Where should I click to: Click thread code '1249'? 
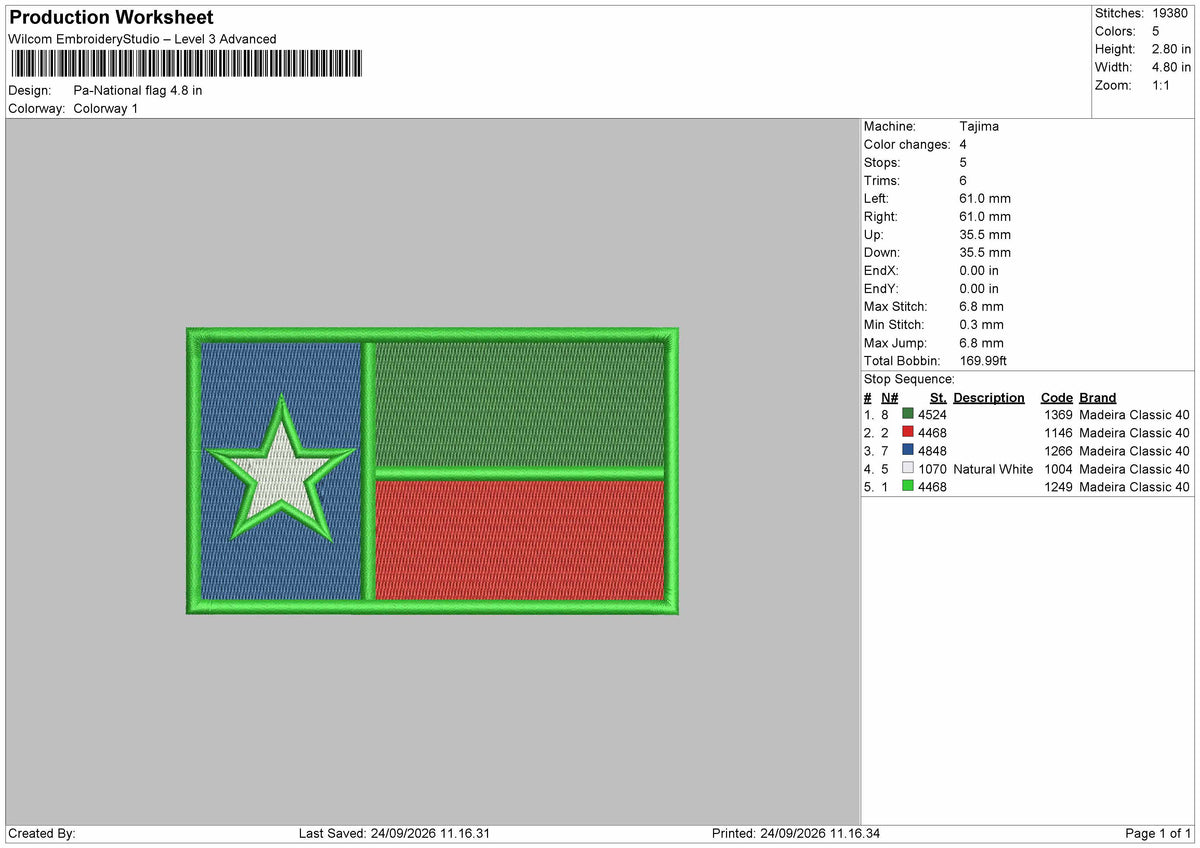coord(1058,486)
